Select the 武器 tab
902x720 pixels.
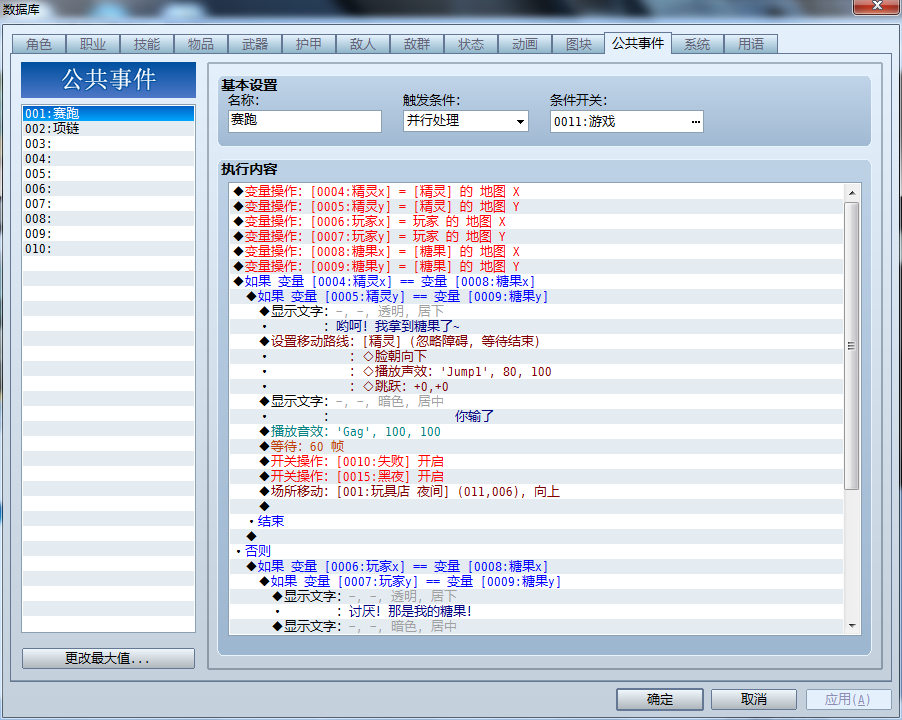255,44
